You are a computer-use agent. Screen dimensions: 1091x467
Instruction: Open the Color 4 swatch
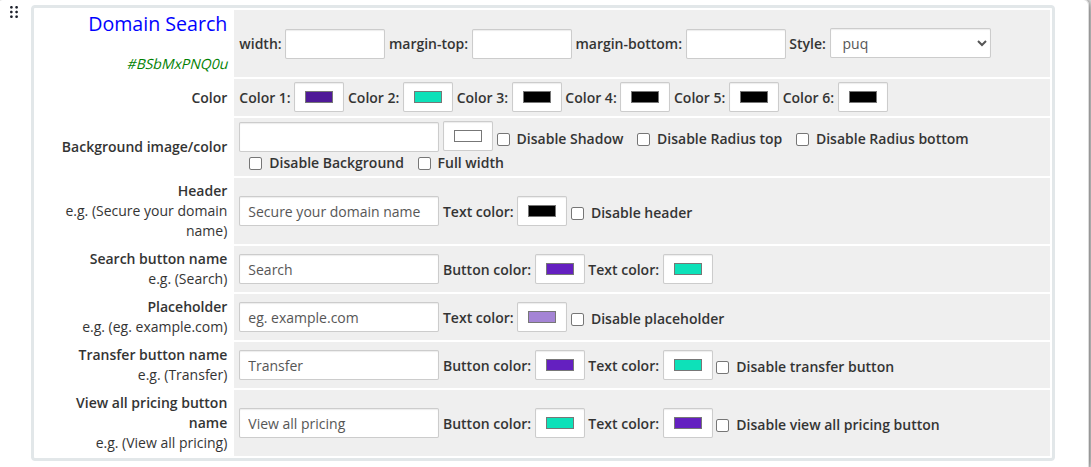tap(645, 97)
